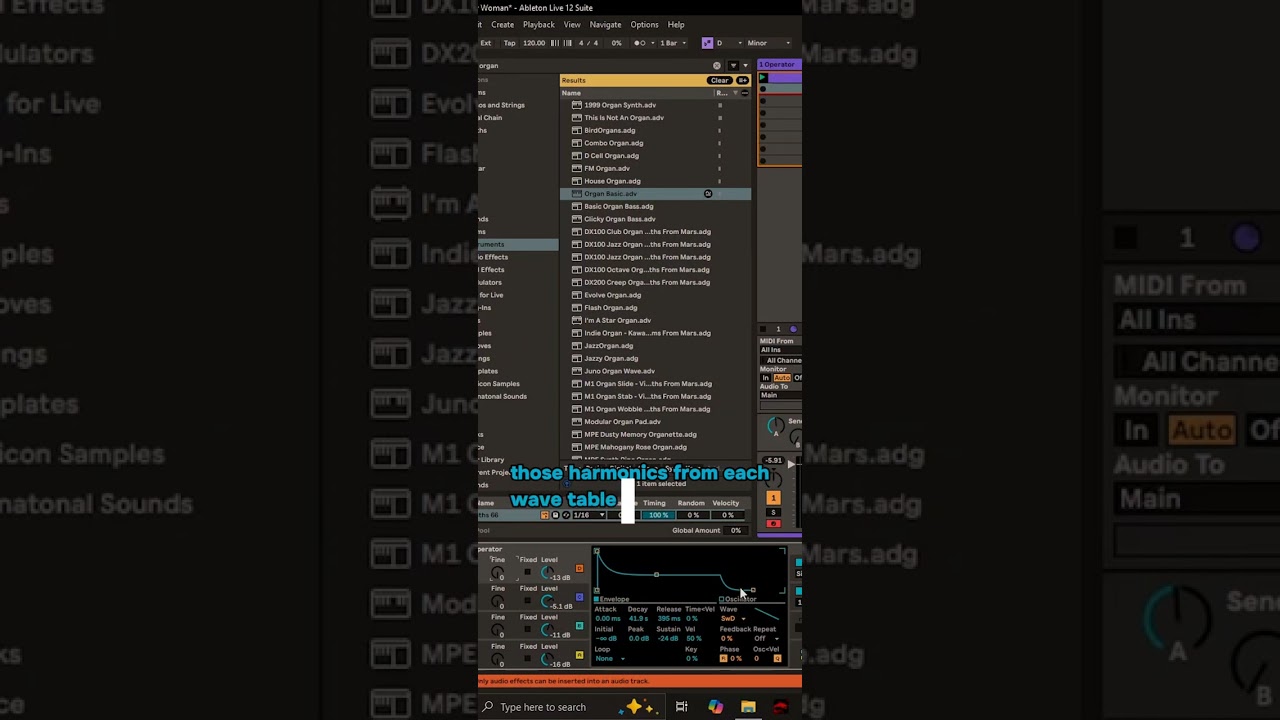Open the browser filter view icon
Screen dimensions: 1280x720
[x=734, y=66]
